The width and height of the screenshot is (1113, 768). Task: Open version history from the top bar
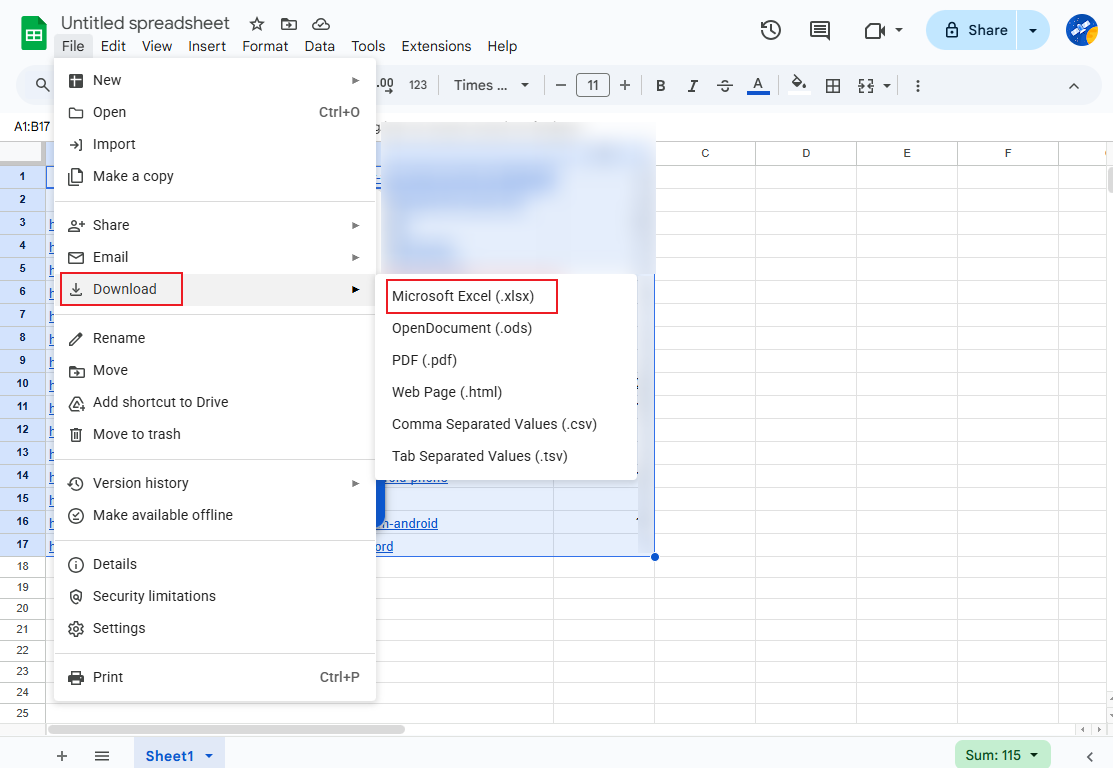click(x=770, y=30)
